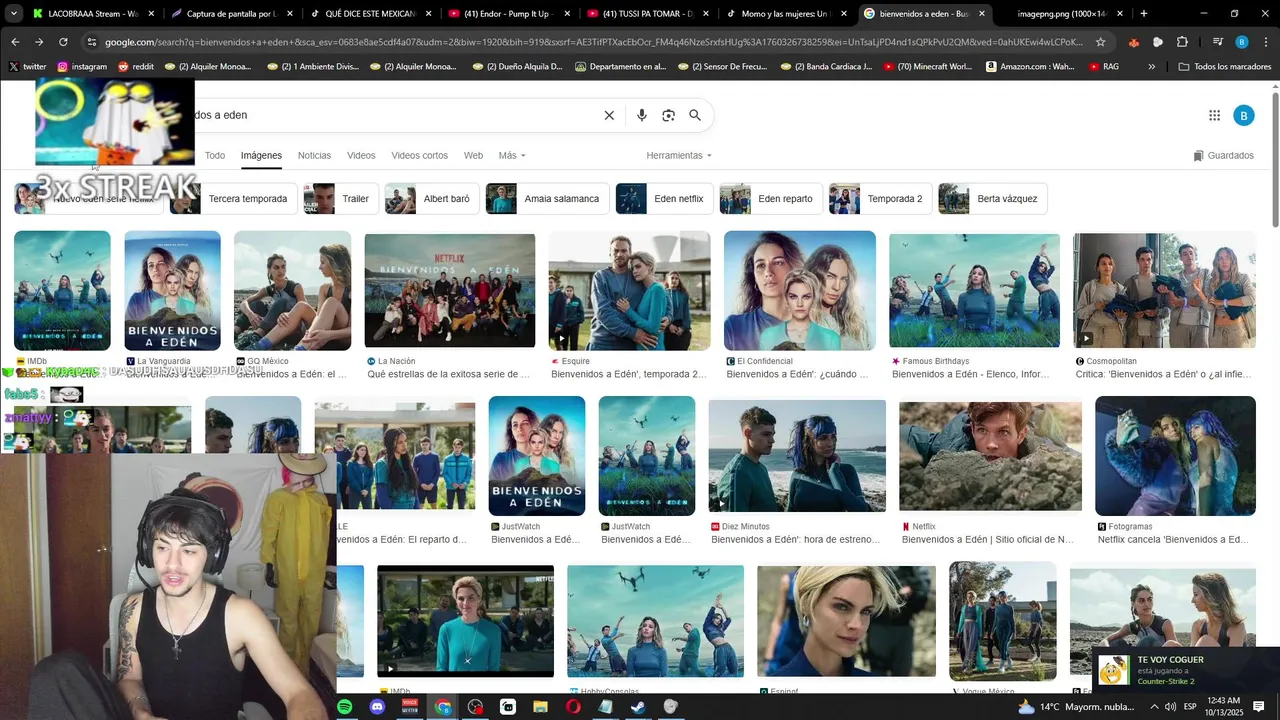Open the twitter bookmark
Image resolution: width=1280 pixels, height=720 pixels.
point(27,66)
